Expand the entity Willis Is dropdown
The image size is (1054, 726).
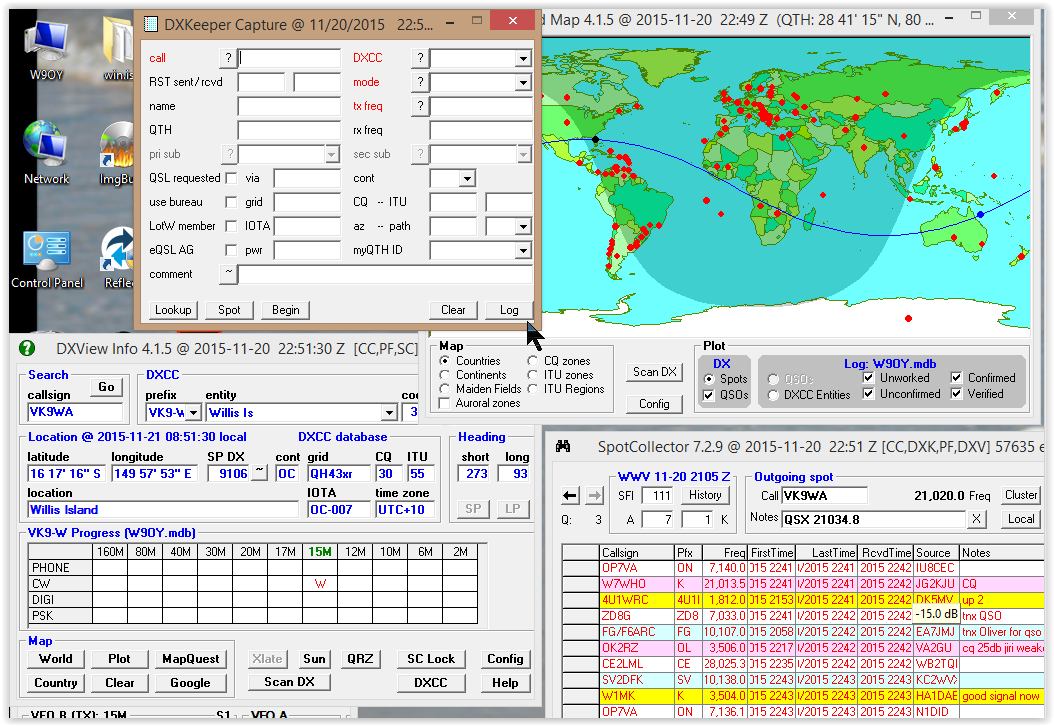coord(389,412)
